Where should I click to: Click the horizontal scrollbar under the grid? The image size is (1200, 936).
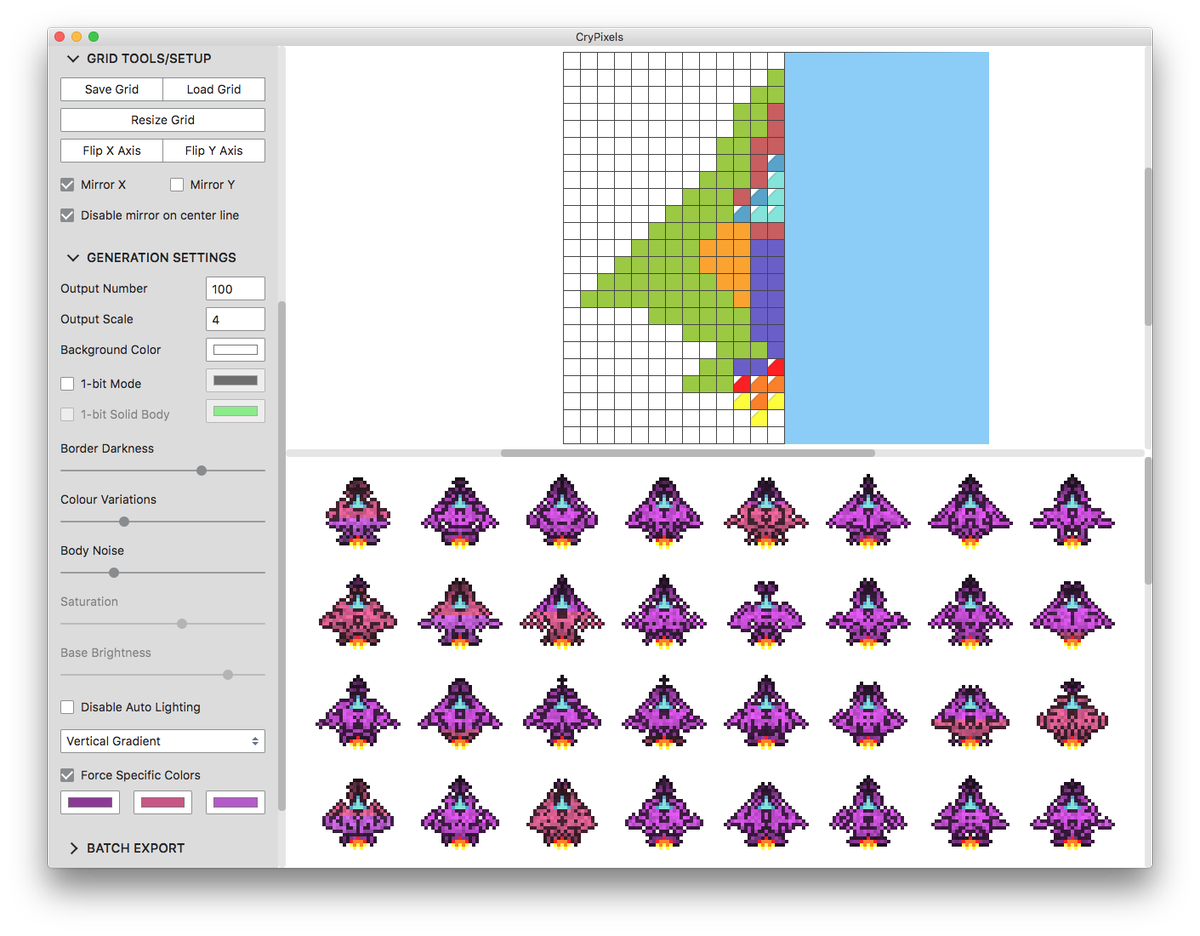pyautogui.click(x=688, y=453)
